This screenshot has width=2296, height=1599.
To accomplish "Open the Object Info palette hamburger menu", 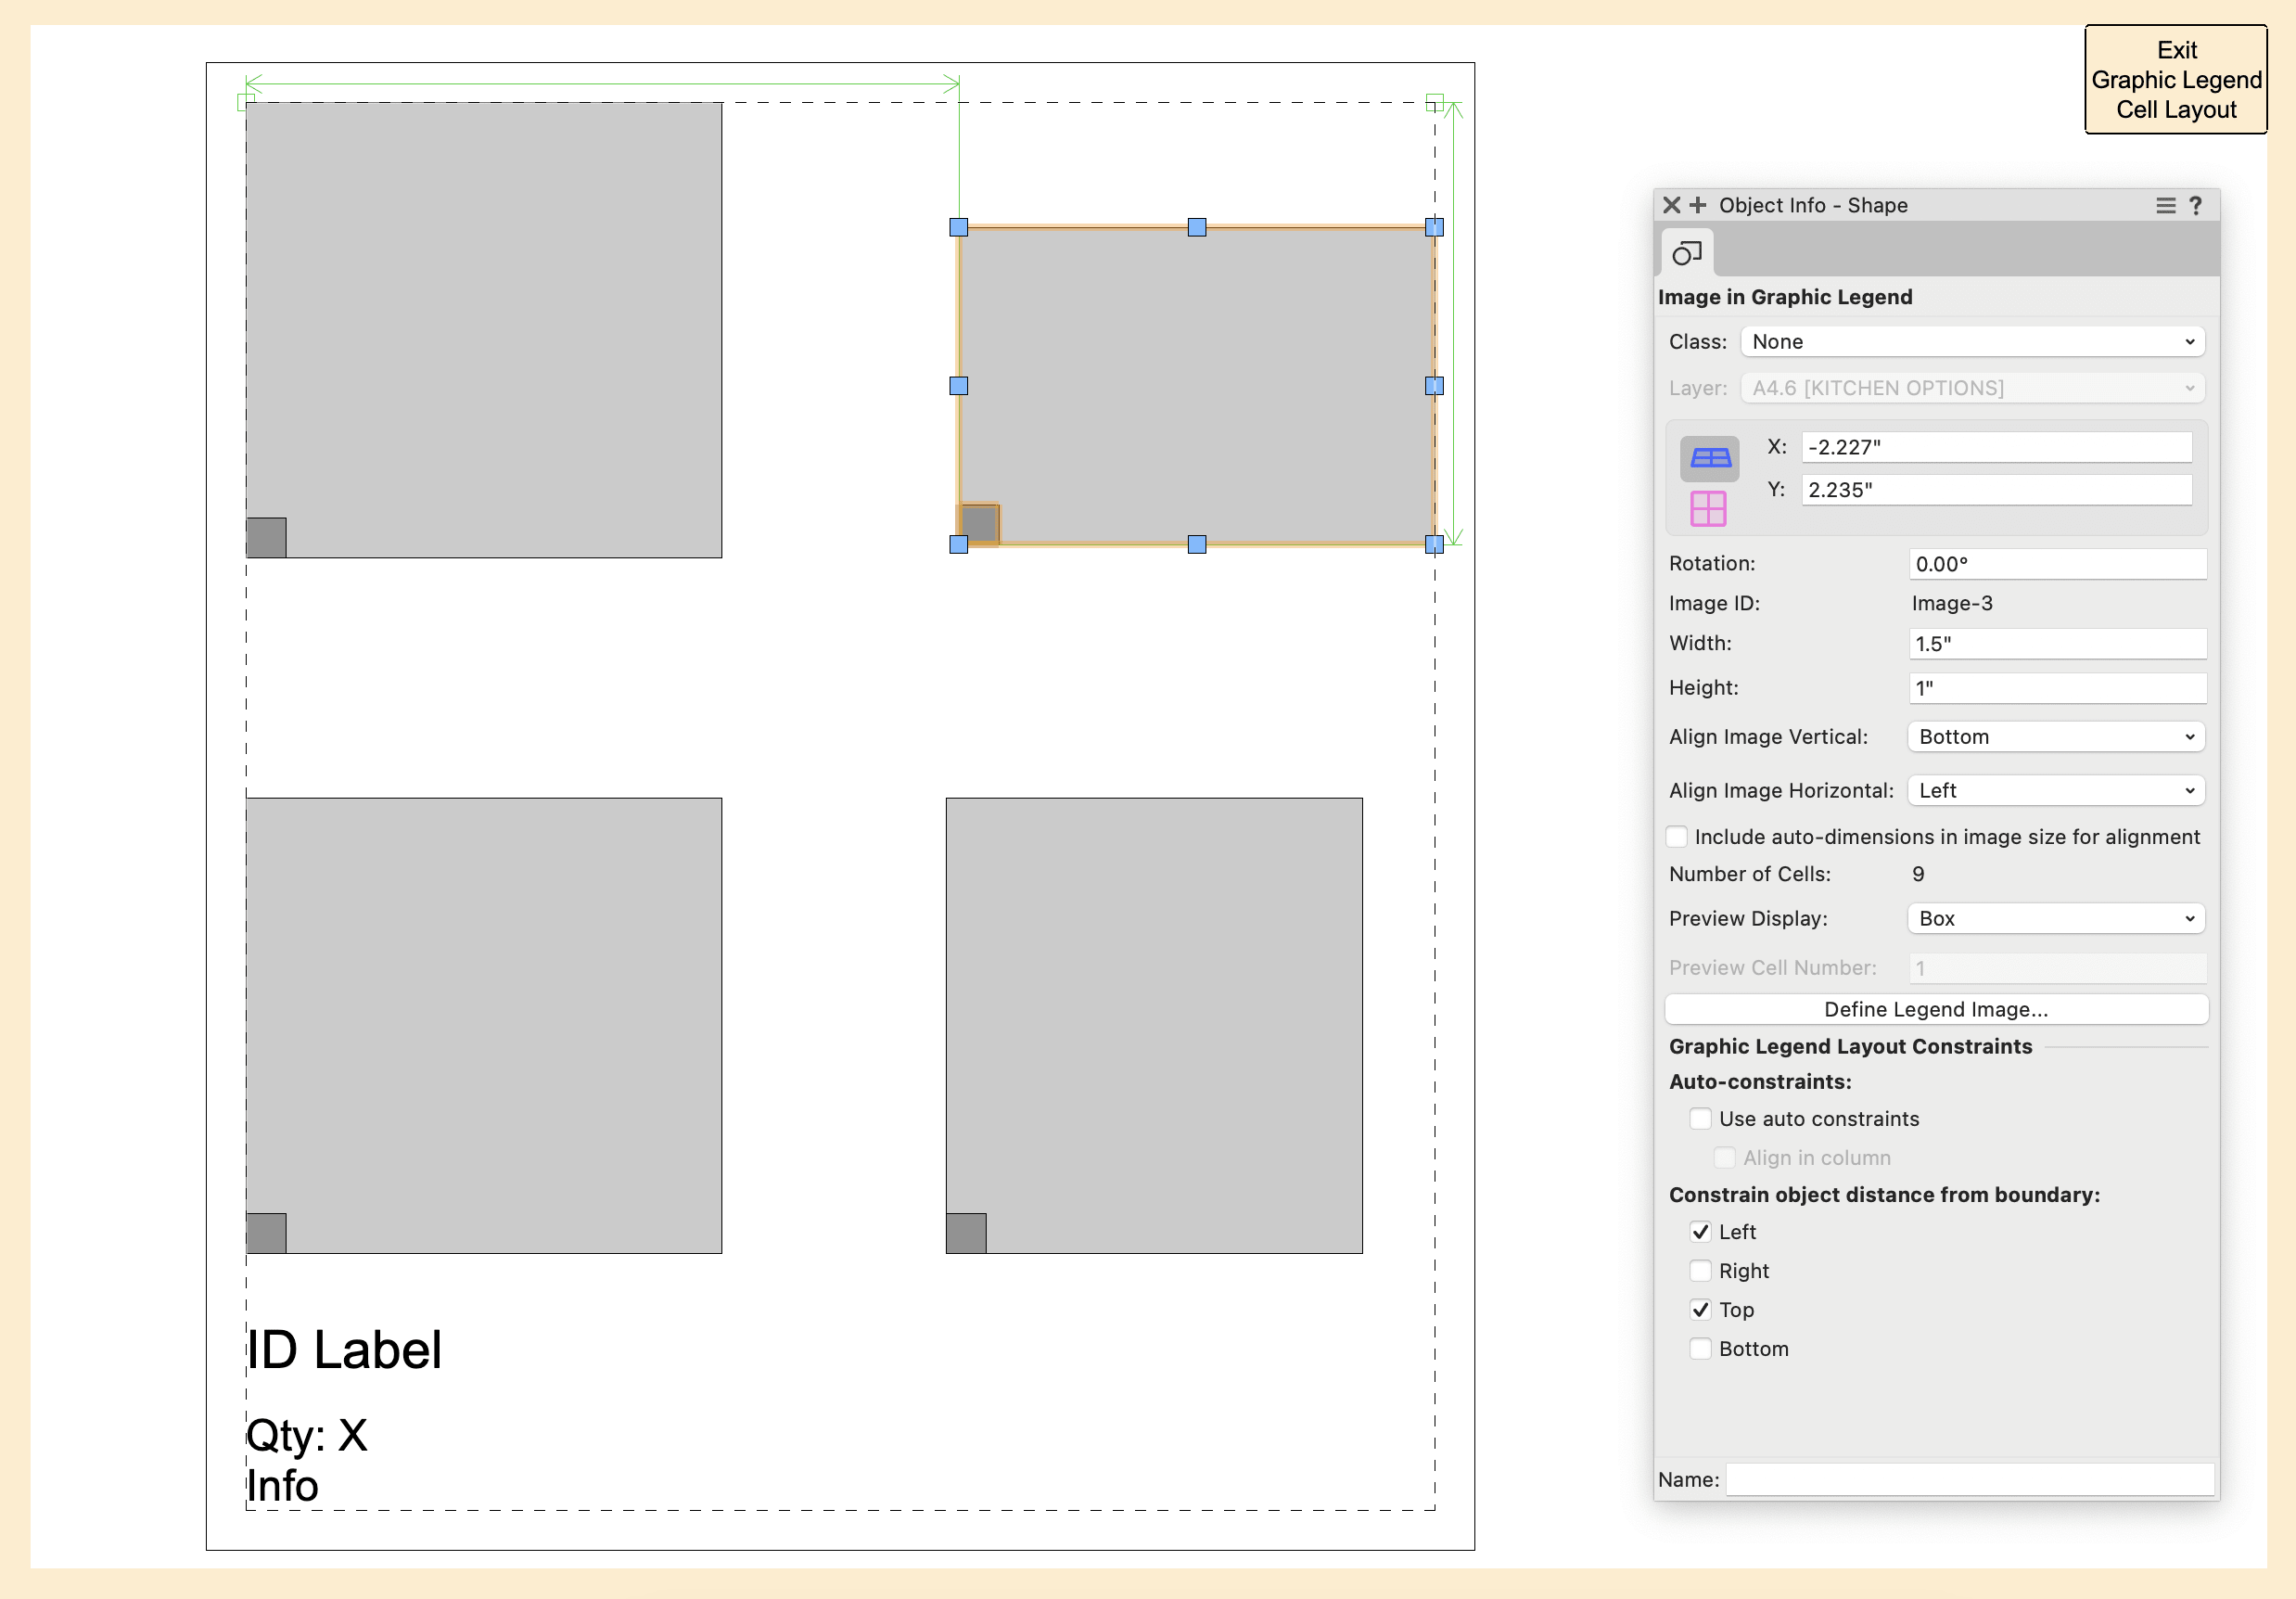I will tap(2165, 205).
